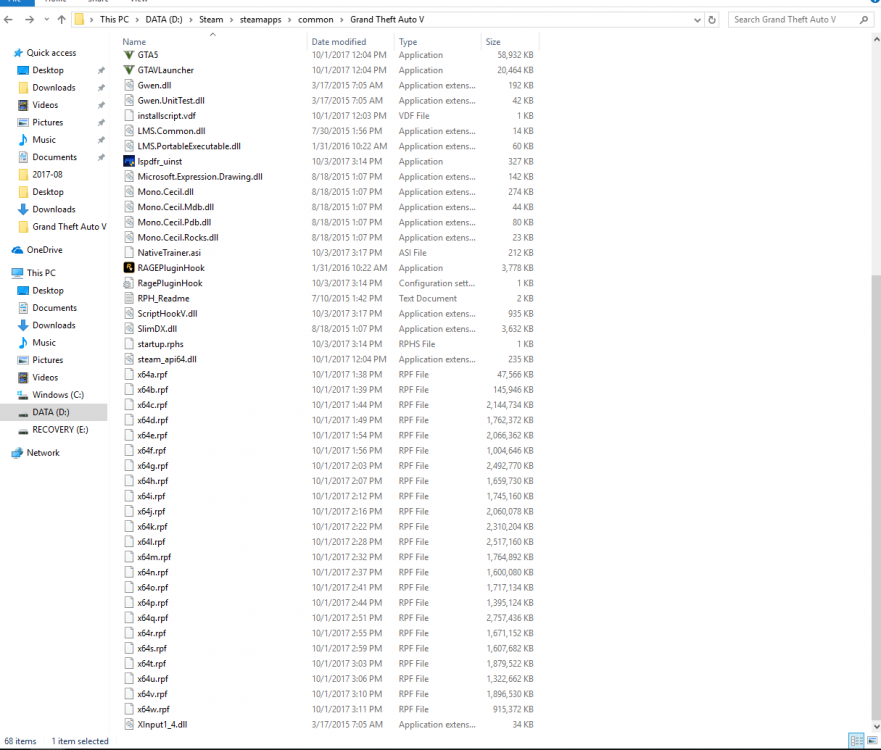Image resolution: width=881 pixels, height=750 pixels.
Task: Select x64w.rpf file name
Action: [x=153, y=709]
